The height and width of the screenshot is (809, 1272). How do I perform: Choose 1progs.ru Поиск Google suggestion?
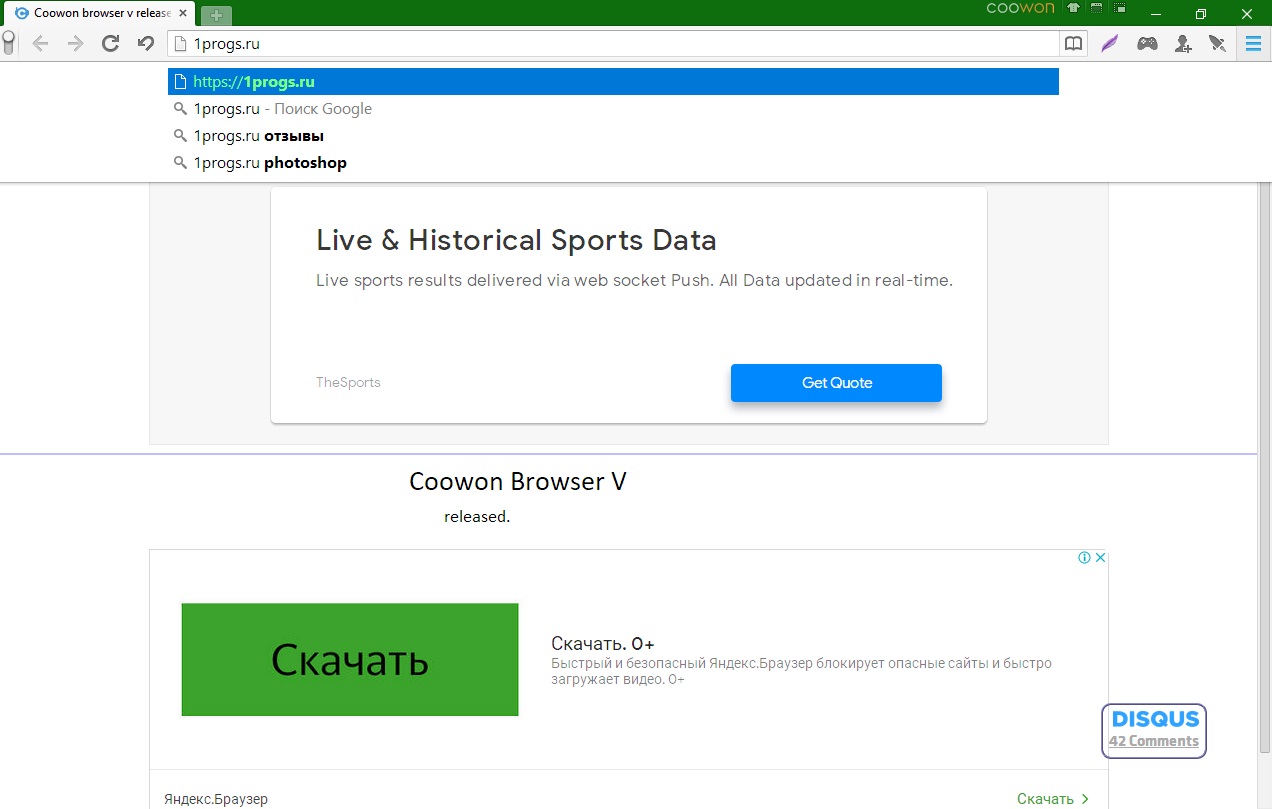(x=613, y=109)
